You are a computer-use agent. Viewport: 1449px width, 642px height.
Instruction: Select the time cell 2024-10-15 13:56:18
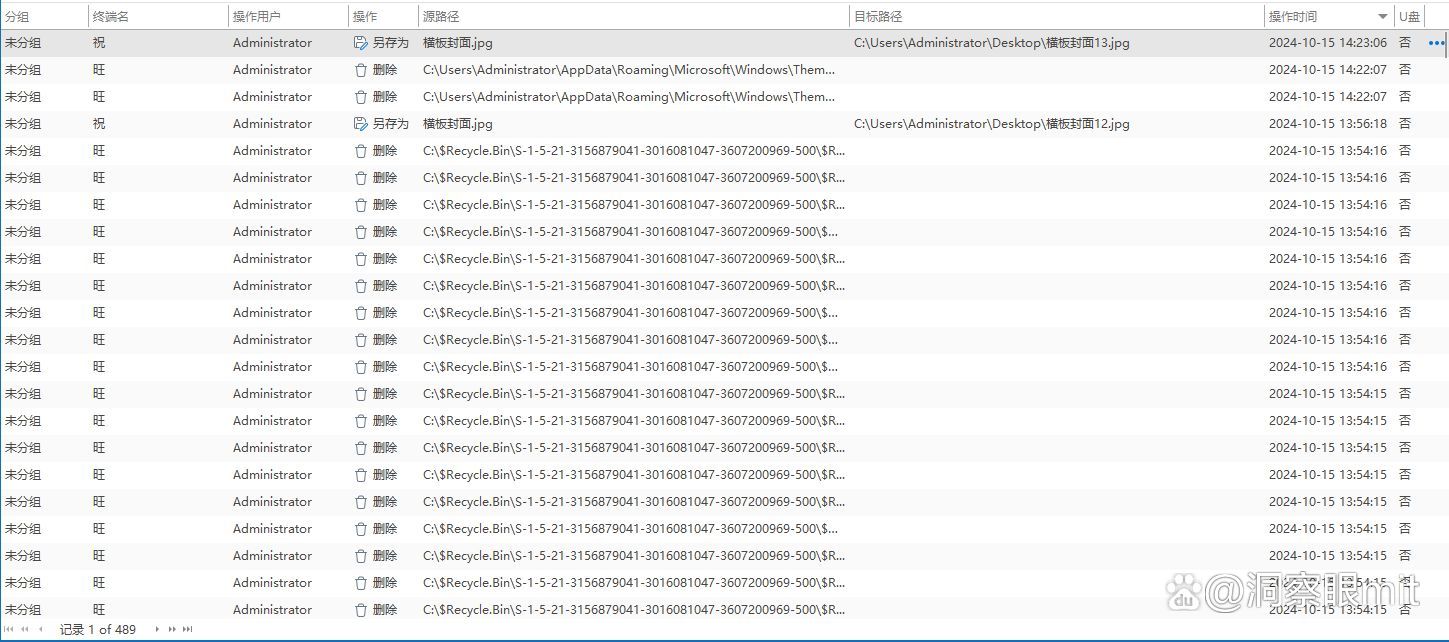pos(1328,124)
